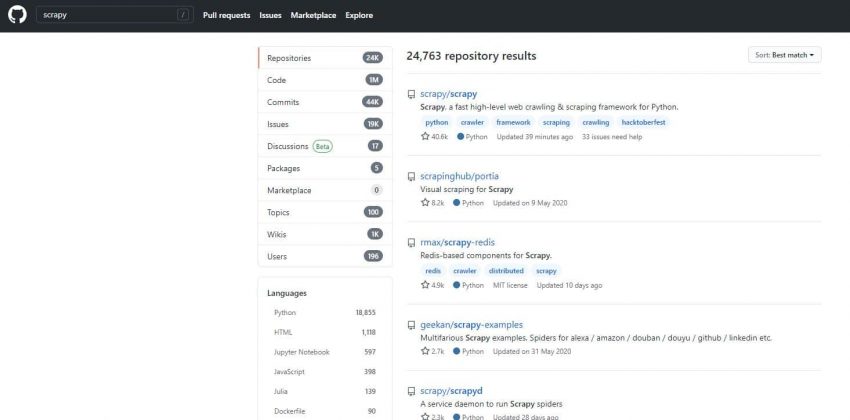Open the crawling topic tag
The width and height of the screenshot is (850, 420).
click(596, 122)
